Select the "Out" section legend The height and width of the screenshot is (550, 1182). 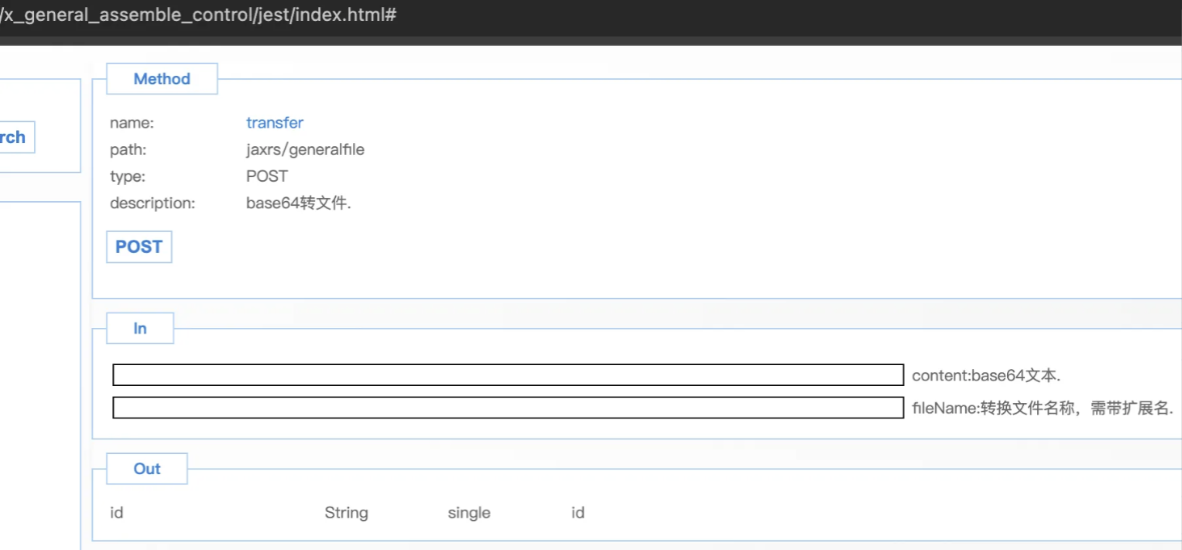click(147, 468)
